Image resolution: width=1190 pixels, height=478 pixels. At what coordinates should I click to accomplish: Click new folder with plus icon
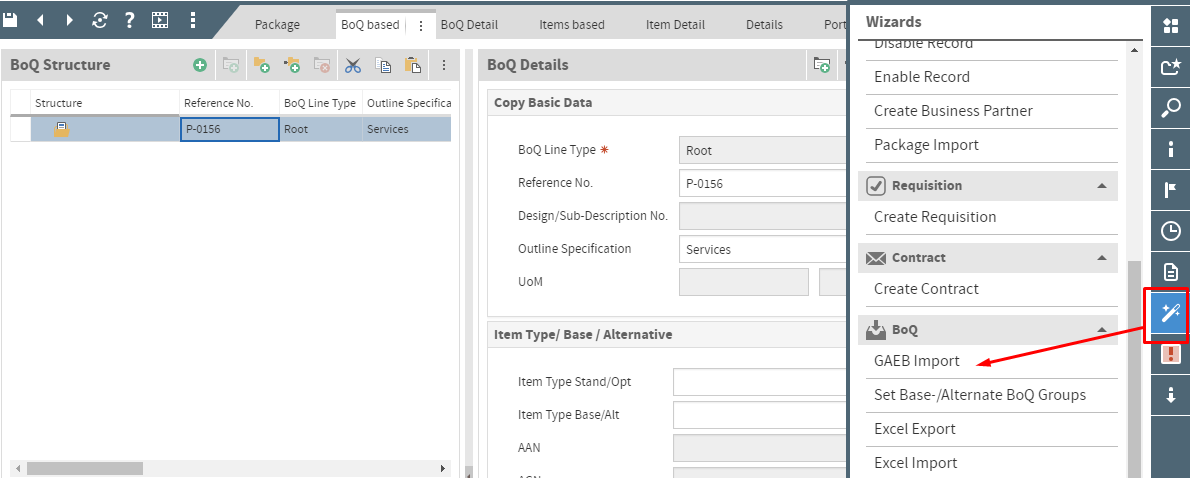[262, 65]
